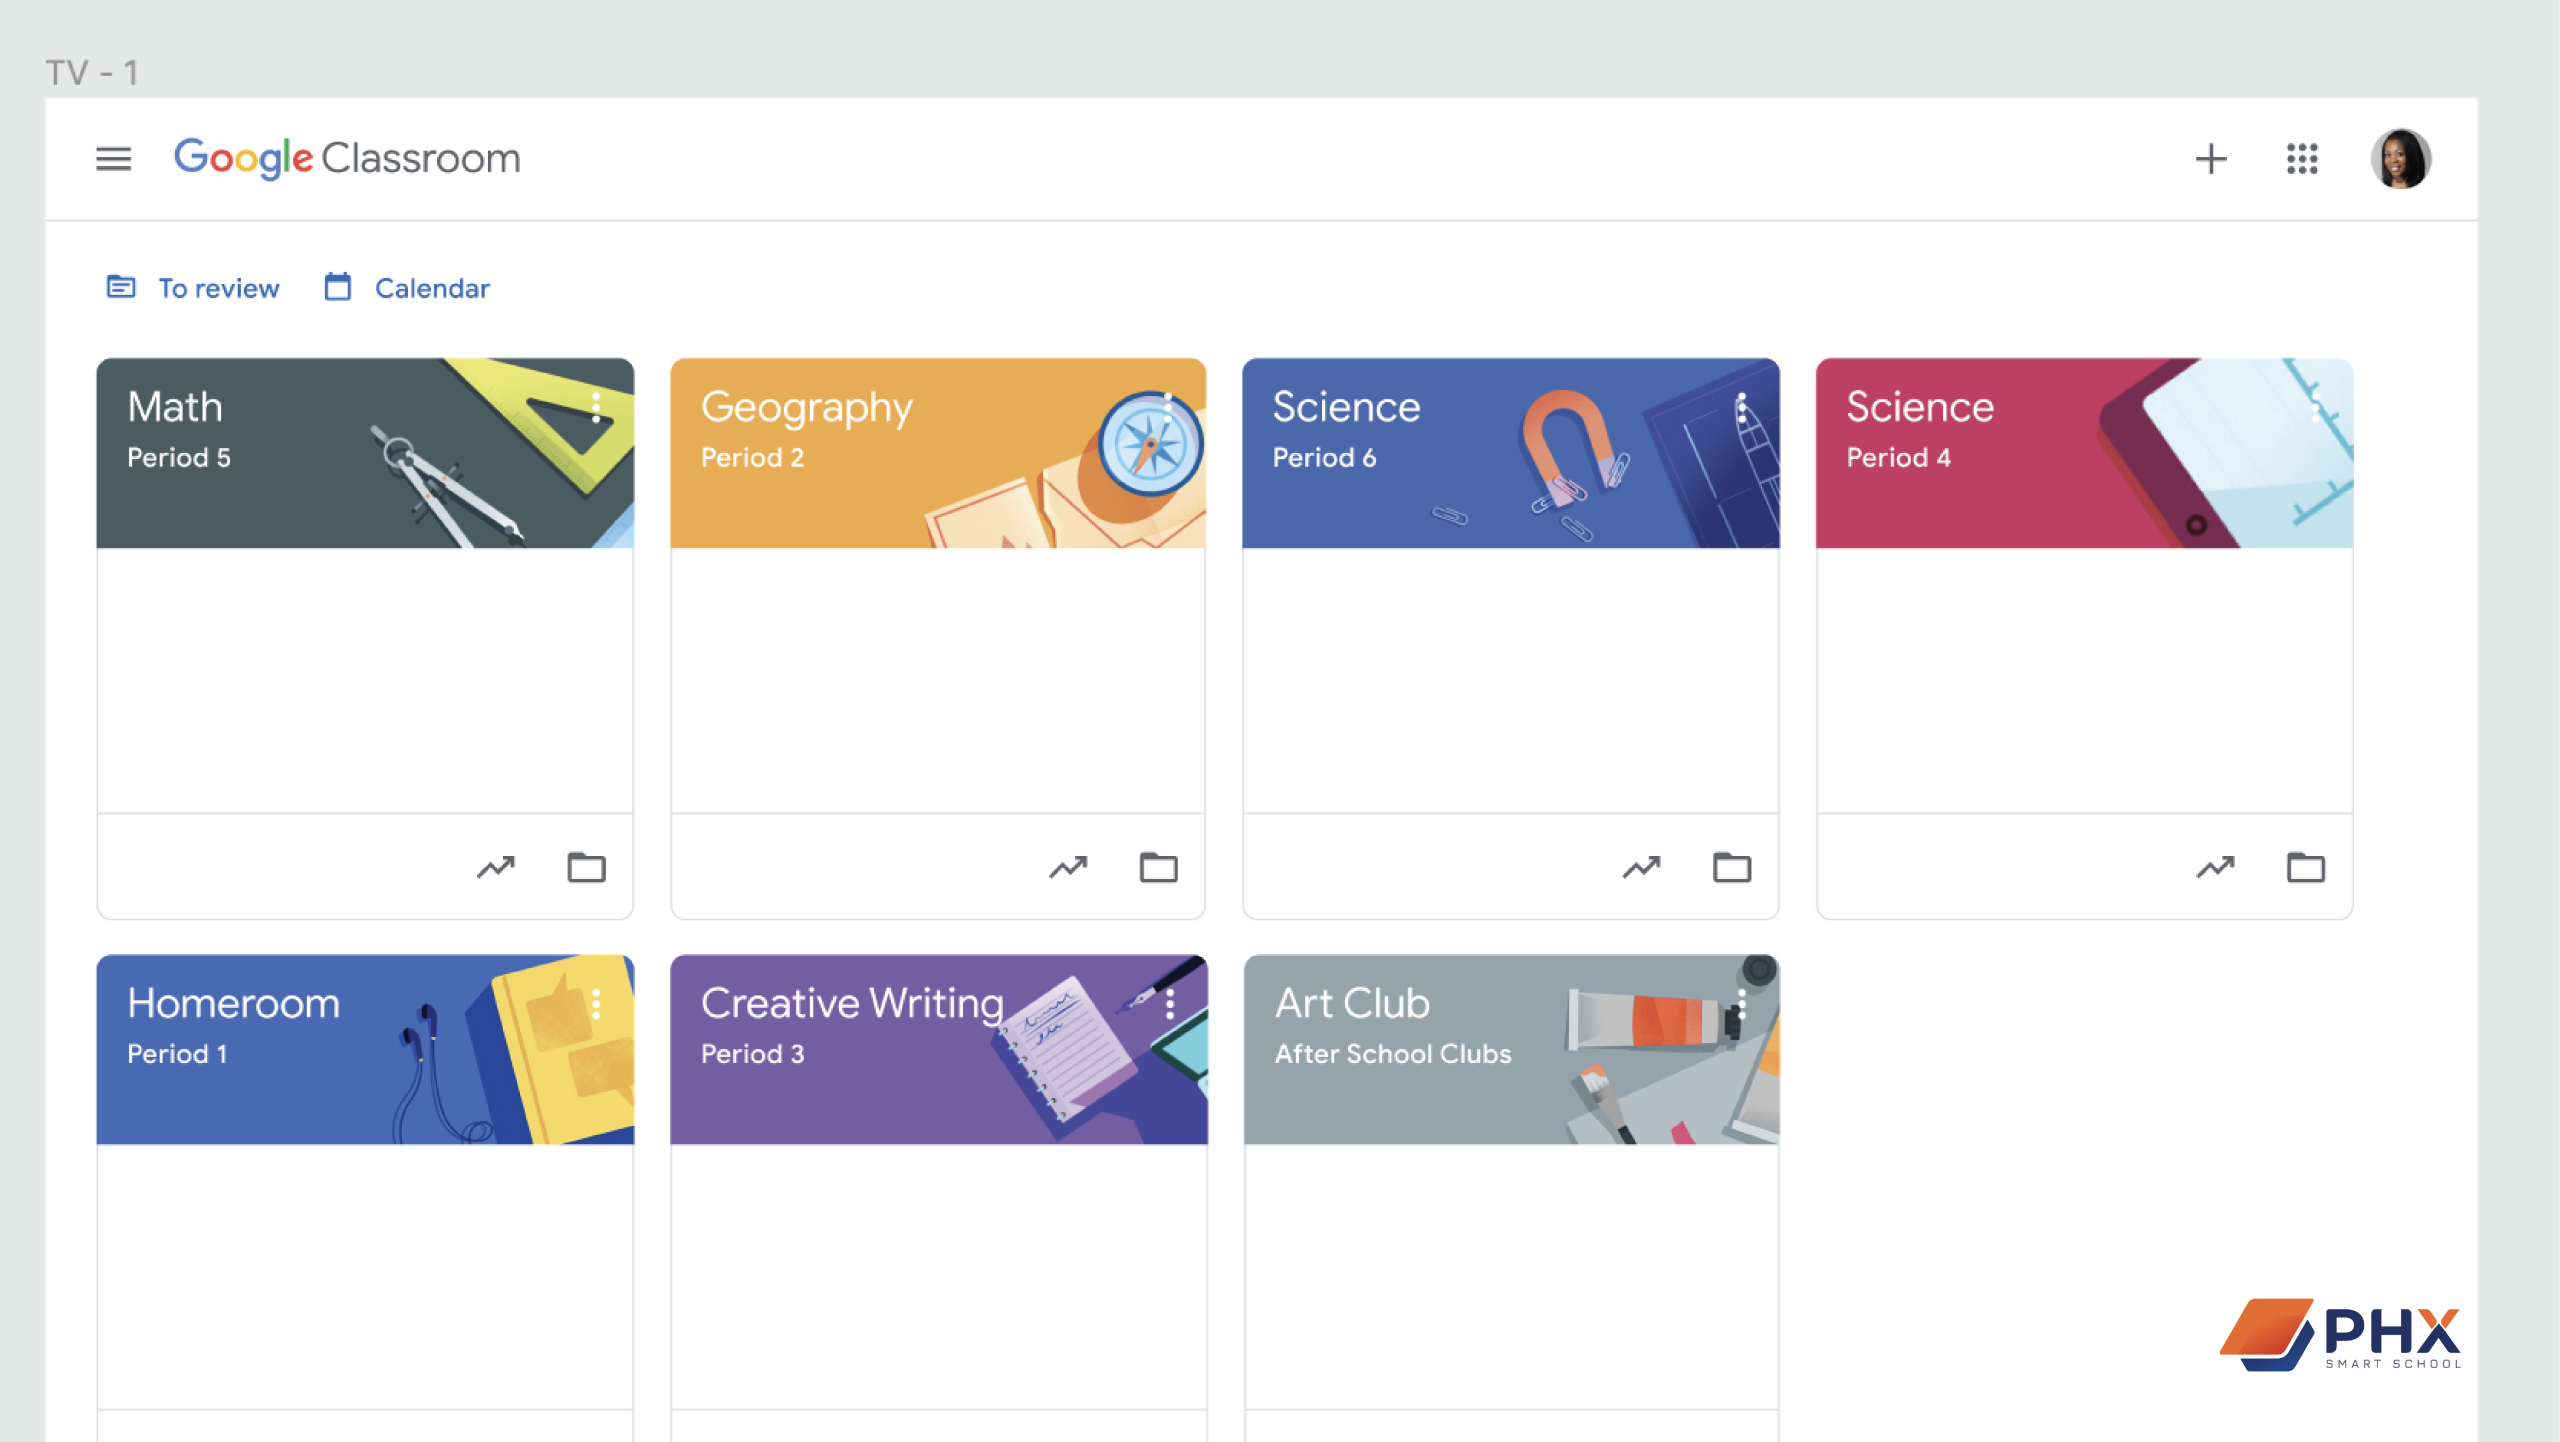Viewport: 2560px width, 1442px height.
Task: Expand Science Period 6 options menu
Action: click(1742, 407)
